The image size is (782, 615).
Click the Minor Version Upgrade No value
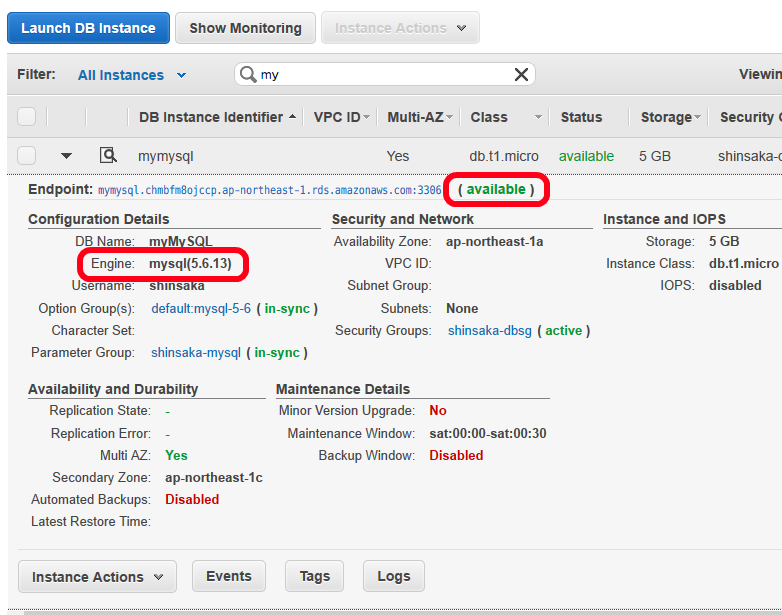438,410
